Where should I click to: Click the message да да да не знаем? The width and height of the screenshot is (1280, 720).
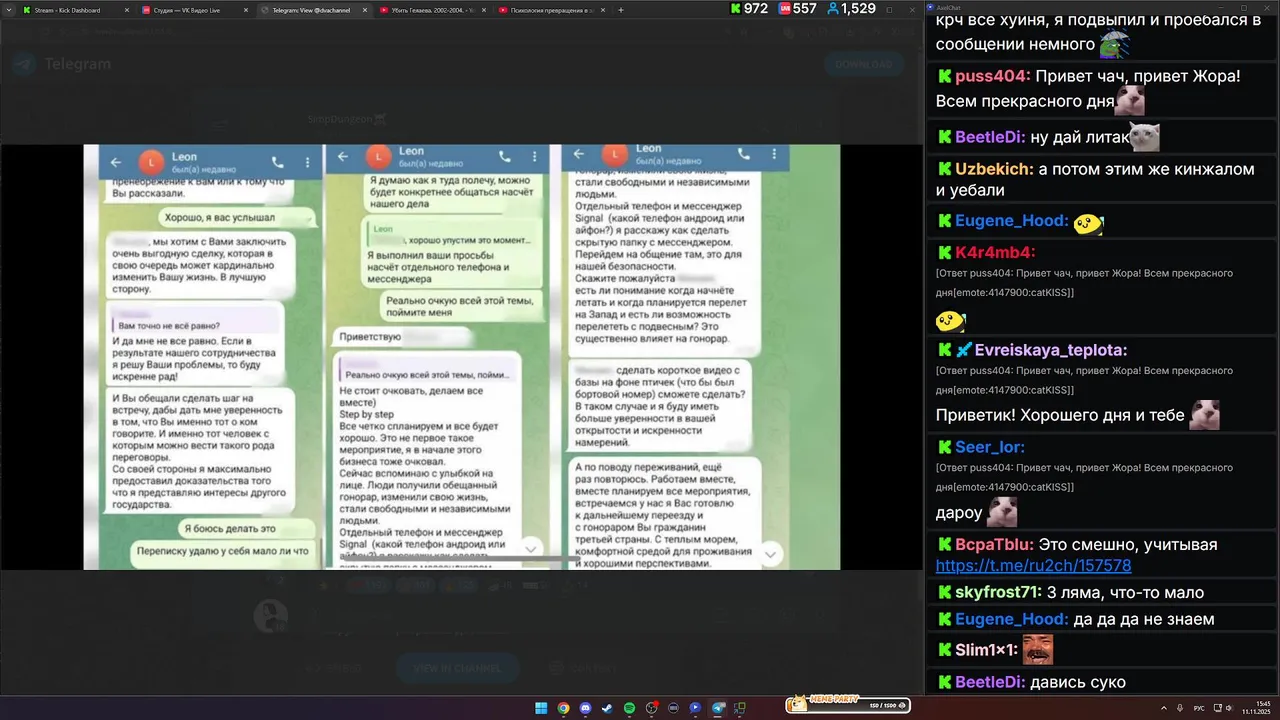click(1144, 619)
